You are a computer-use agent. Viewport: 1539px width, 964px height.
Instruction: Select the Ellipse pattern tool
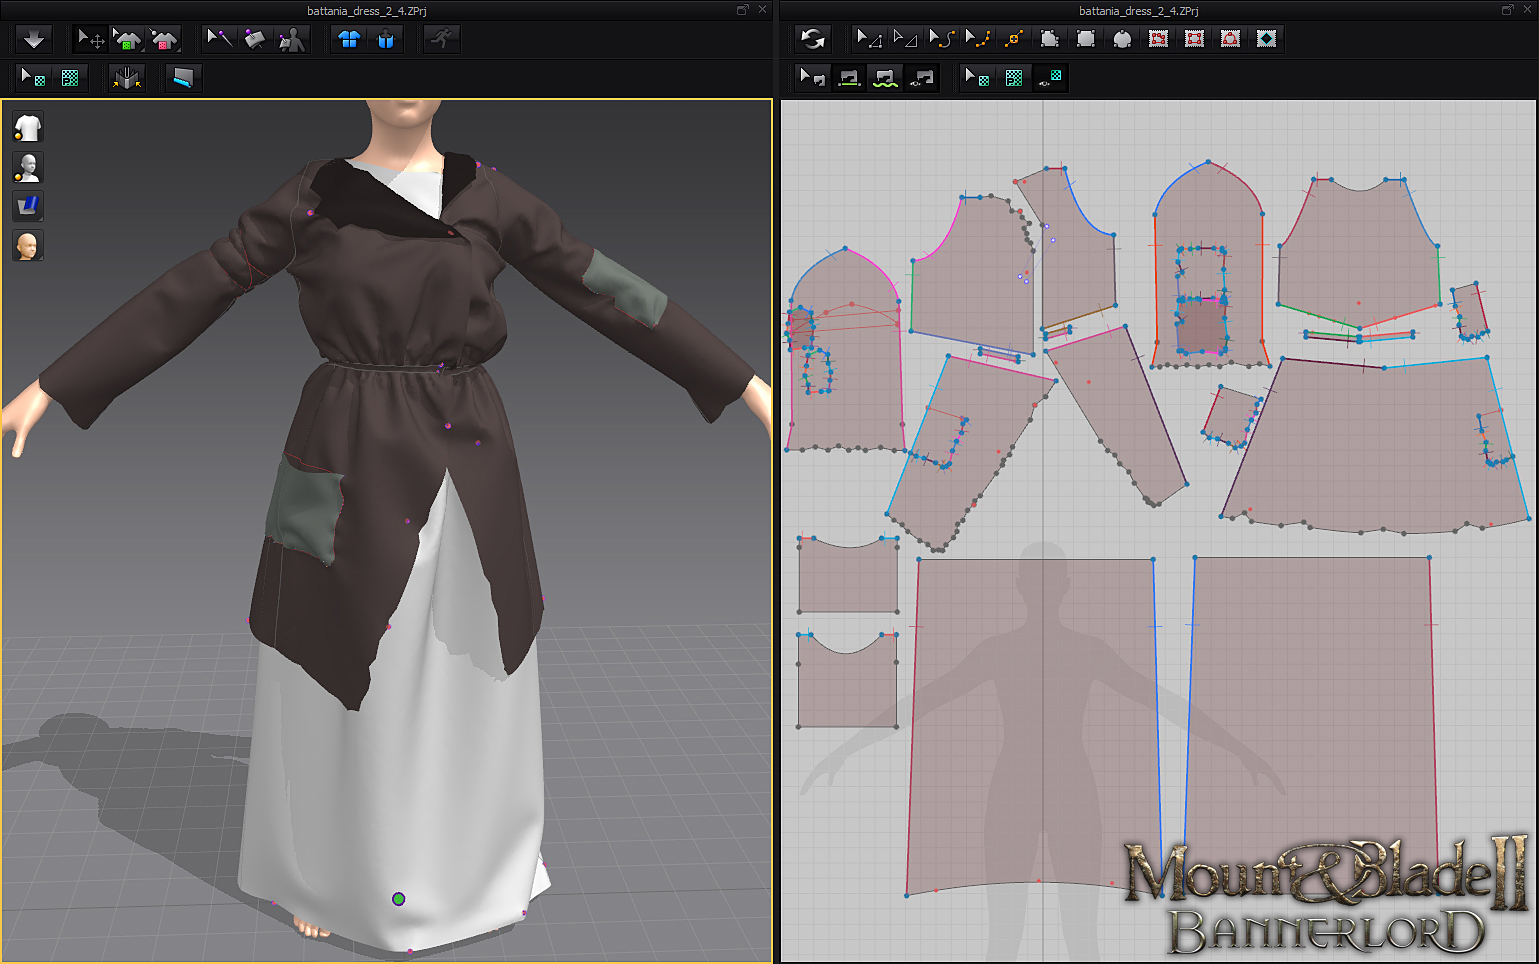pos(1122,39)
